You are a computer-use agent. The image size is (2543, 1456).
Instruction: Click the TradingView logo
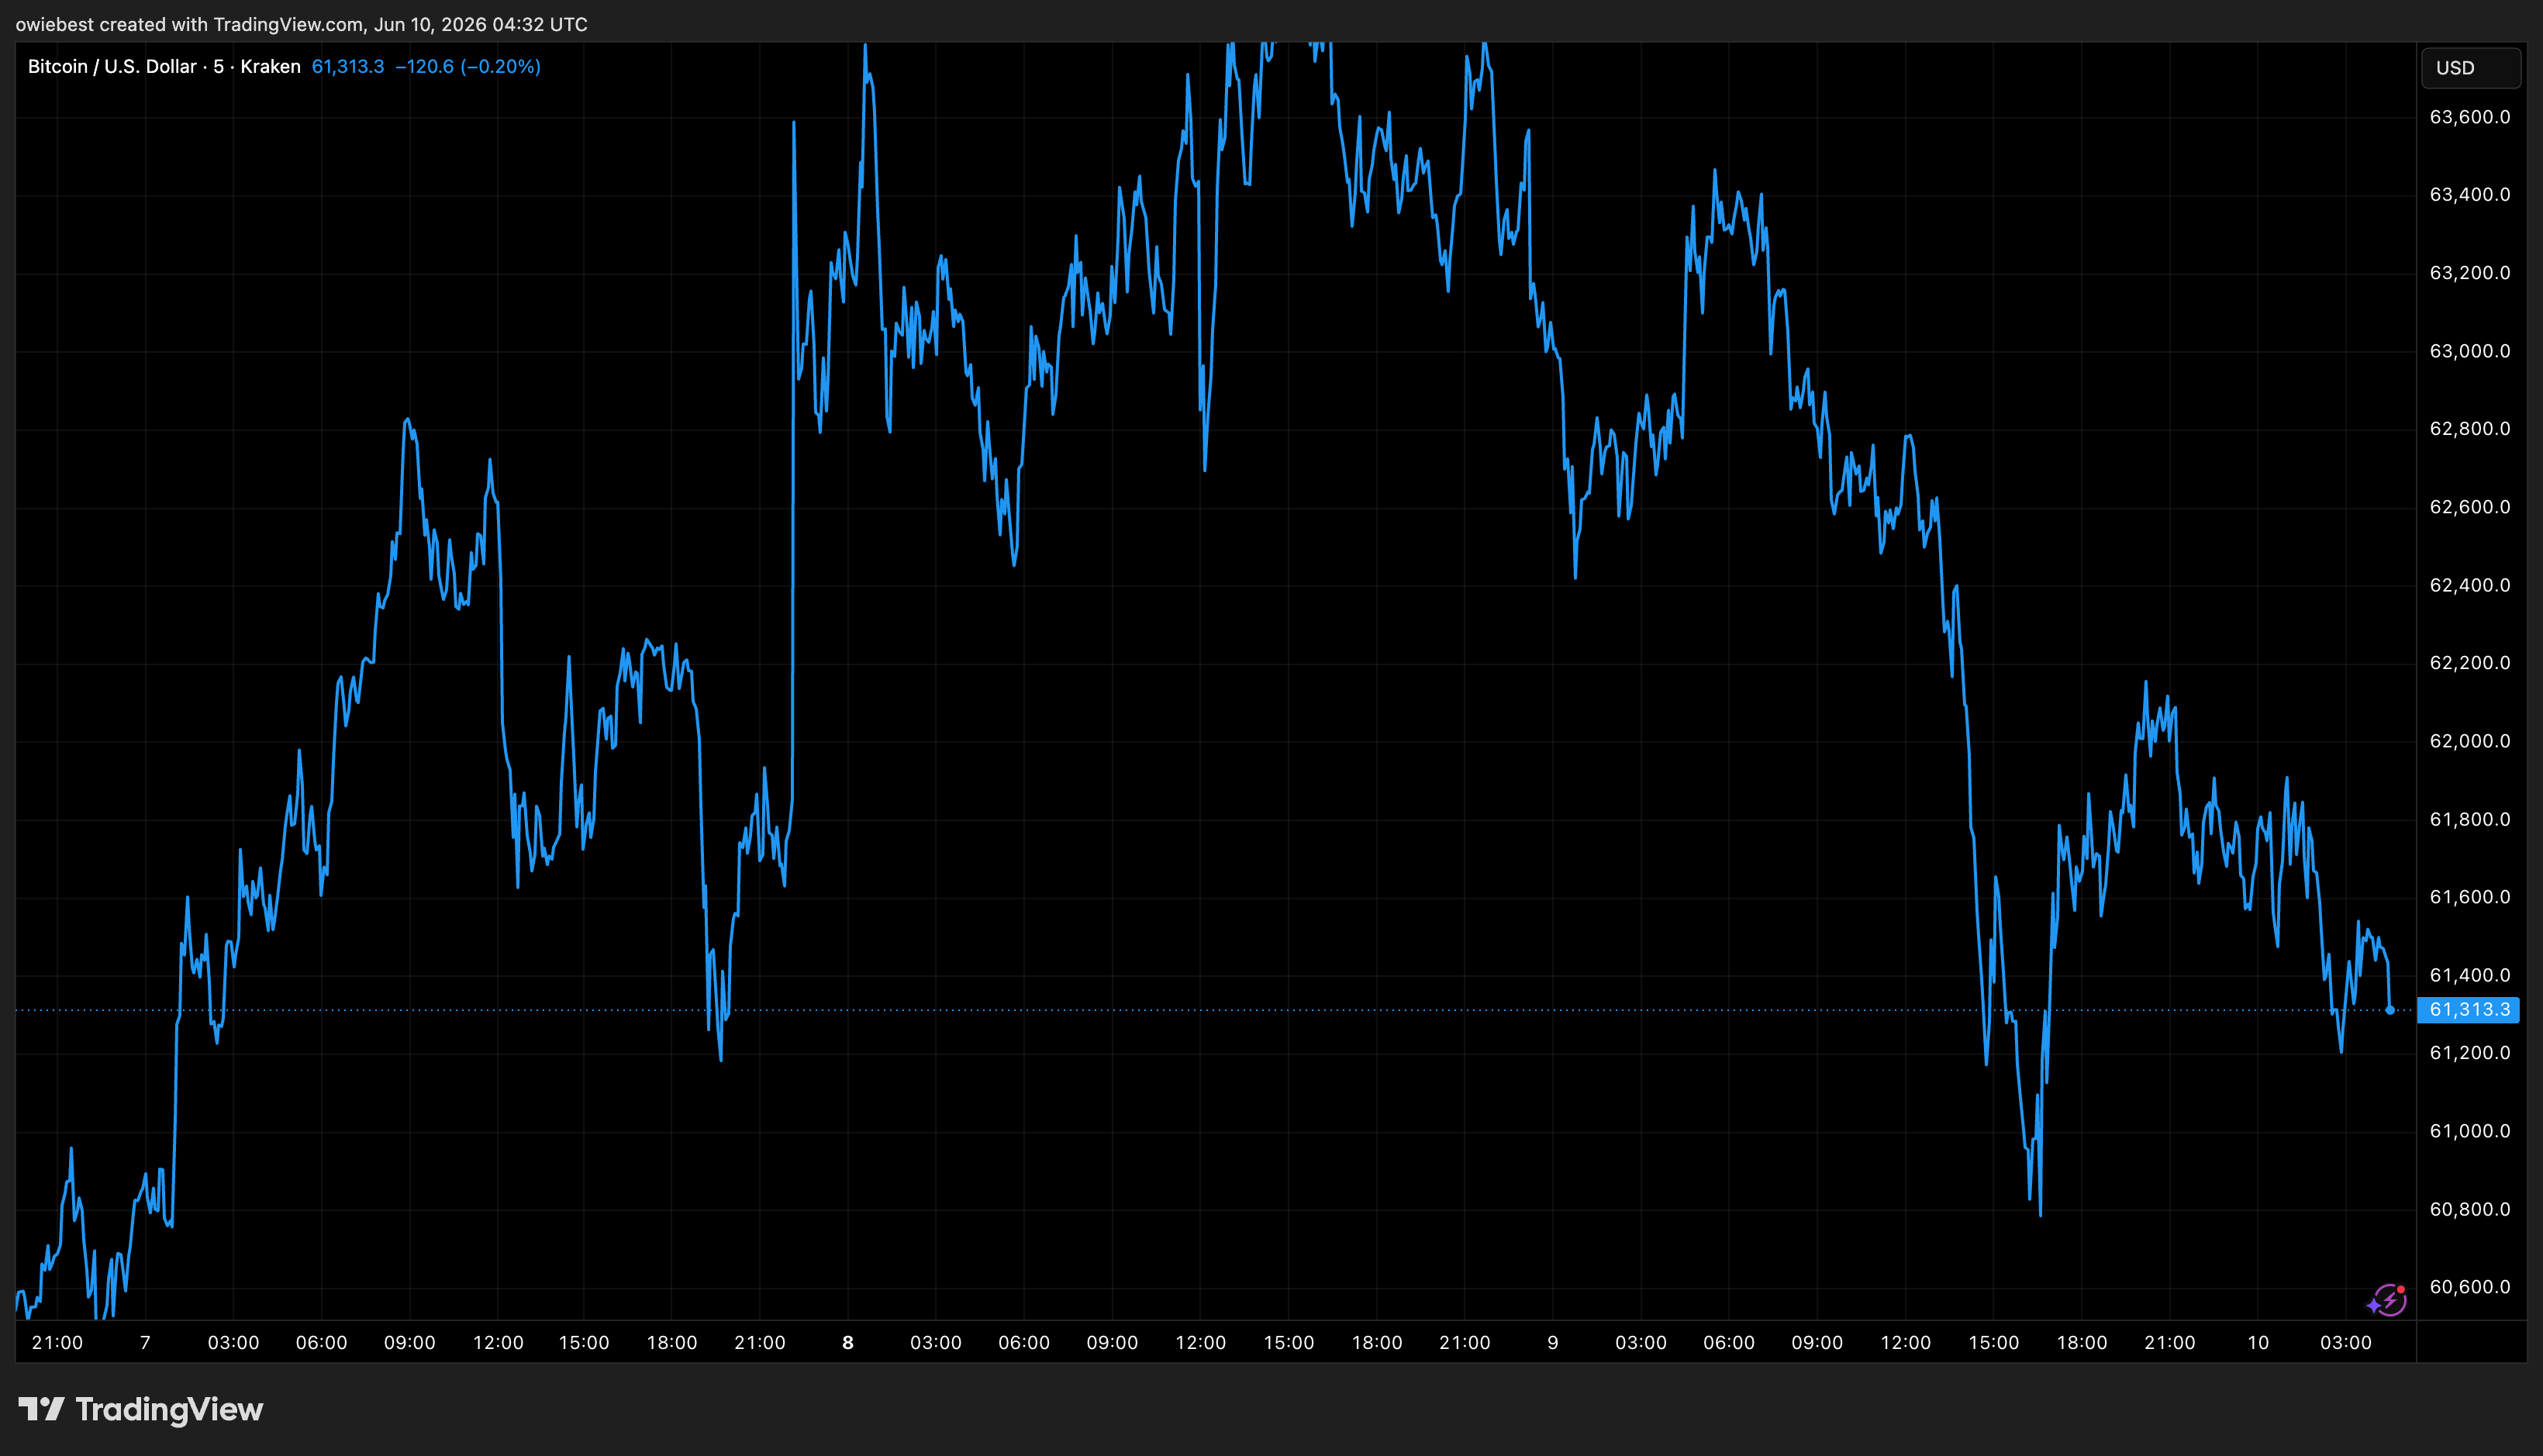click(x=141, y=1409)
